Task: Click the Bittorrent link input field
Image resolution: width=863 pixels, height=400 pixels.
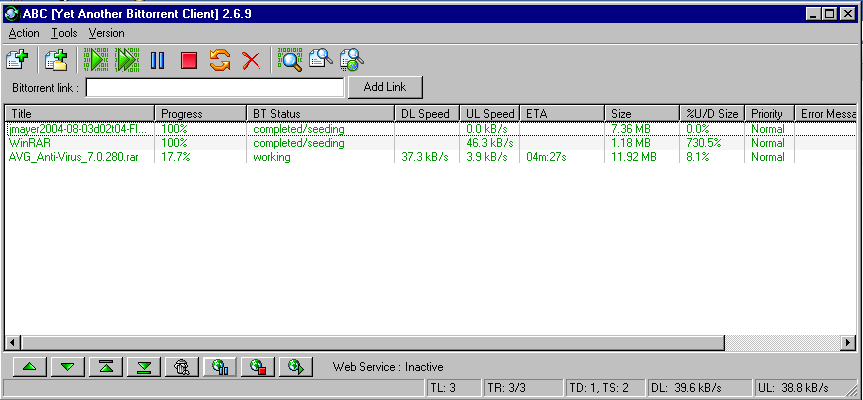Action: (x=215, y=87)
